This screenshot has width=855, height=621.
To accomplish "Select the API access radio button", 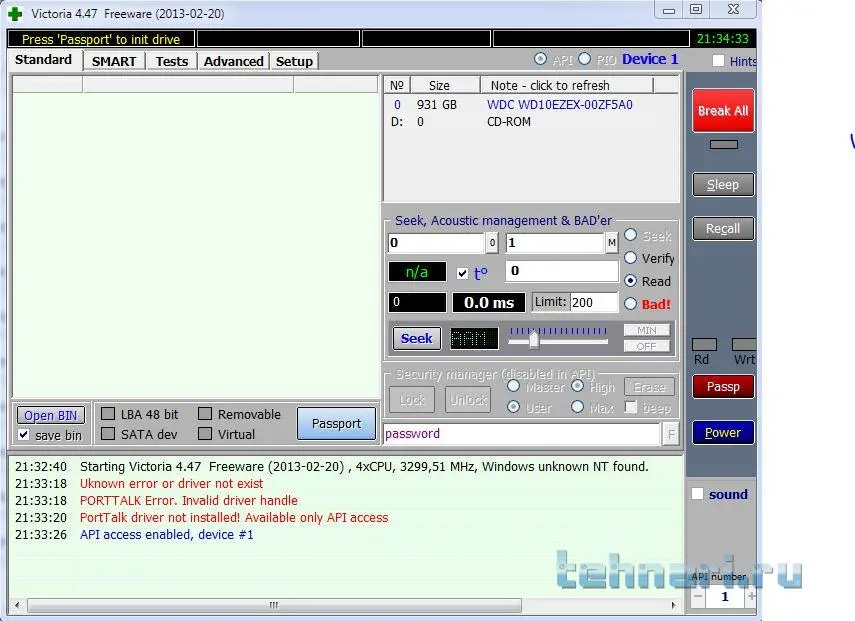I will 540,58.
